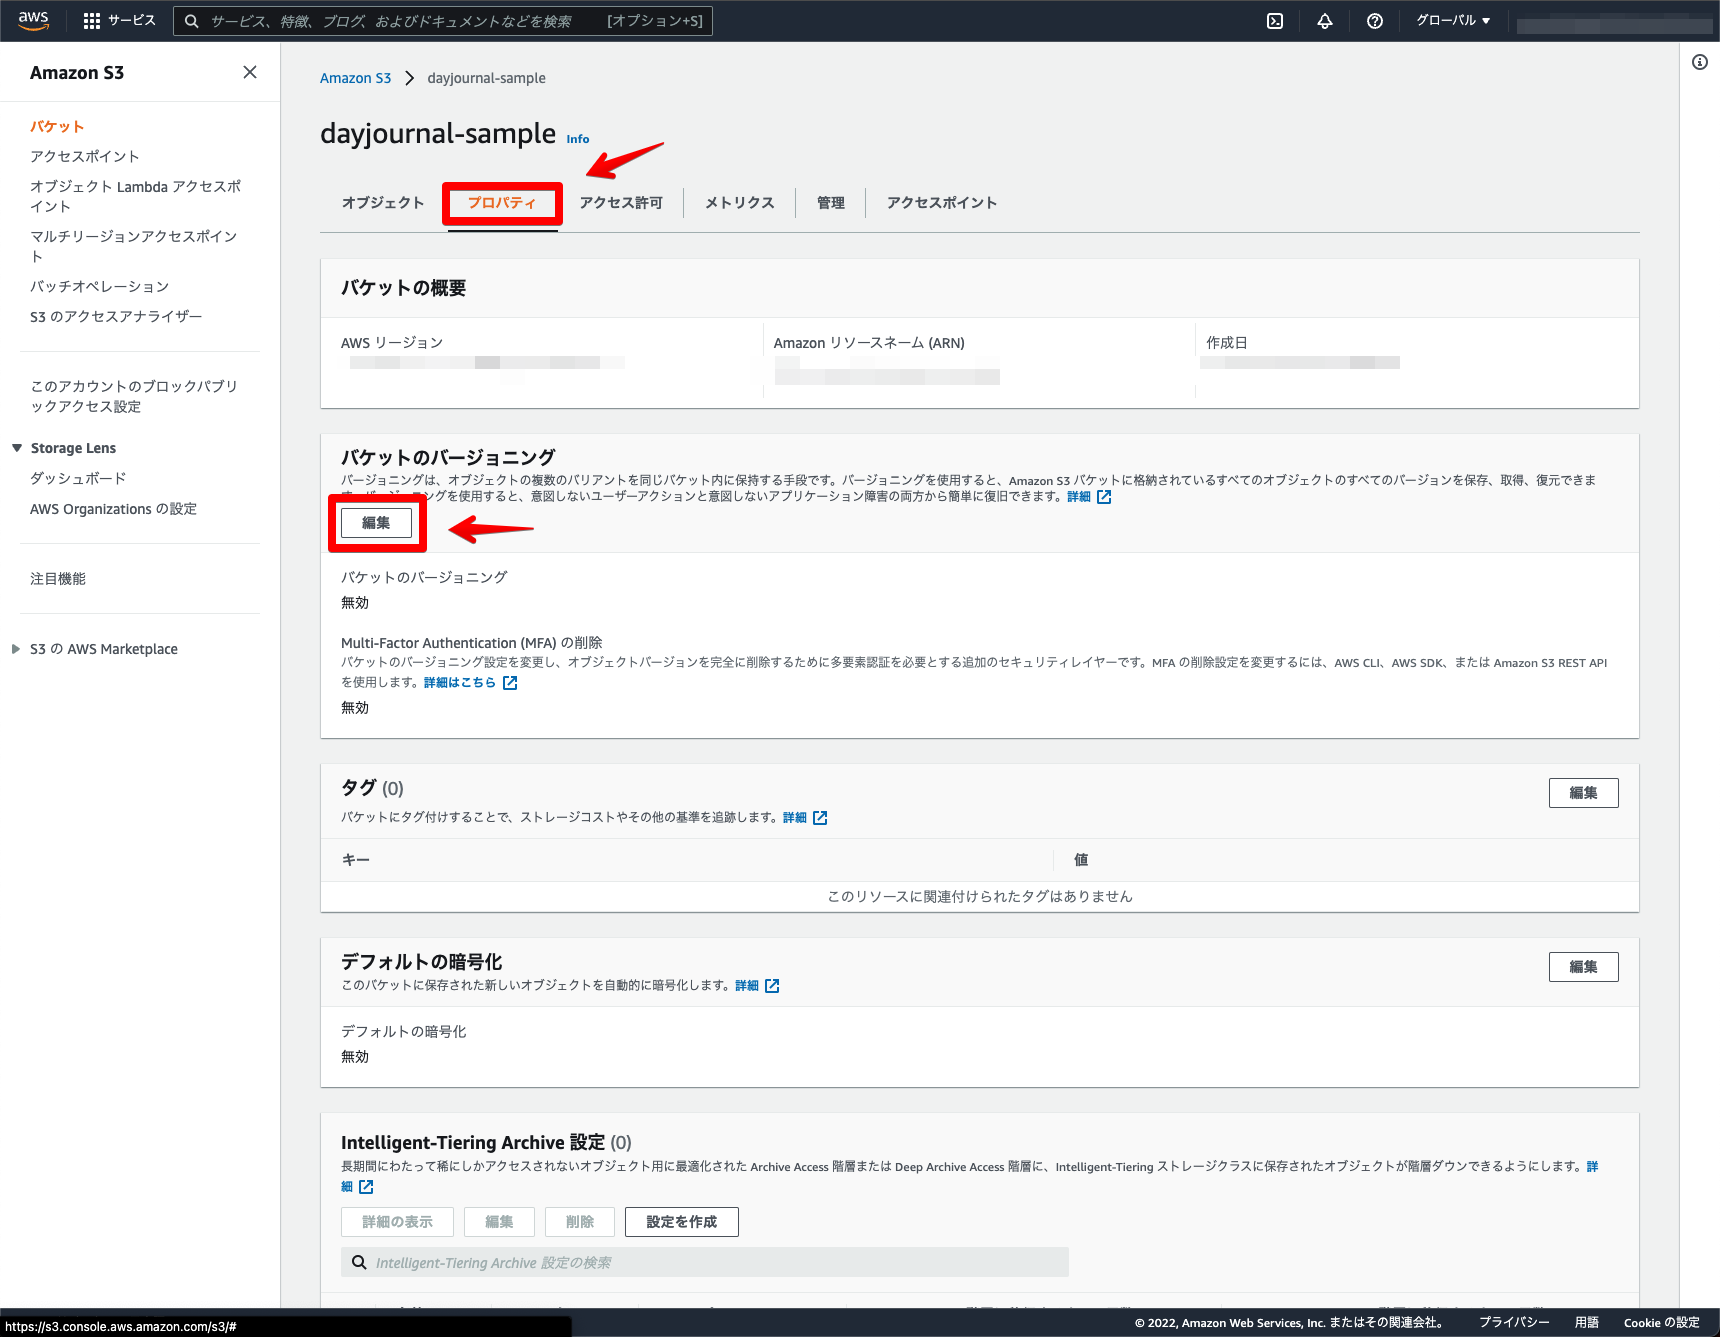Open the help question mark icon
This screenshot has height=1337, width=1720.
click(1375, 21)
